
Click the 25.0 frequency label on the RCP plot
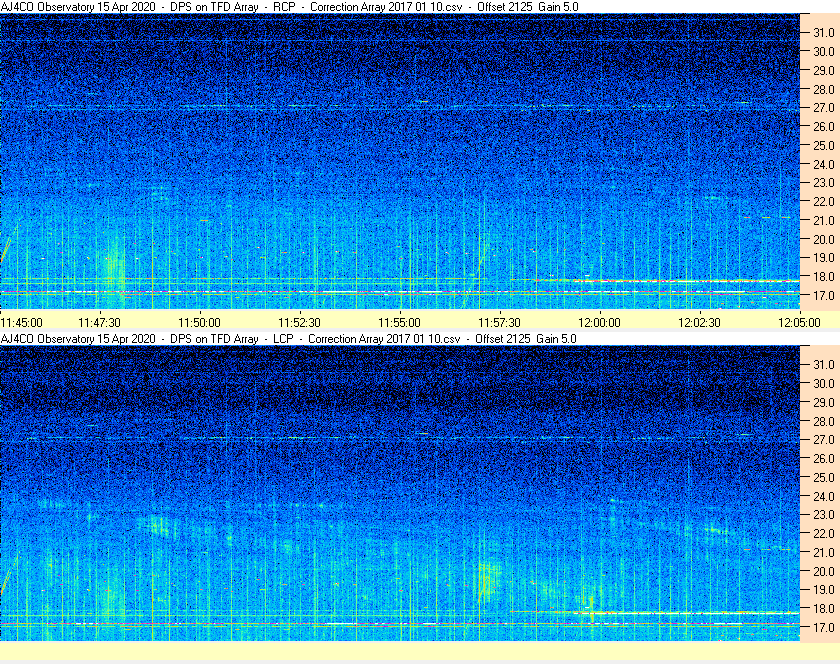(x=824, y=145)
